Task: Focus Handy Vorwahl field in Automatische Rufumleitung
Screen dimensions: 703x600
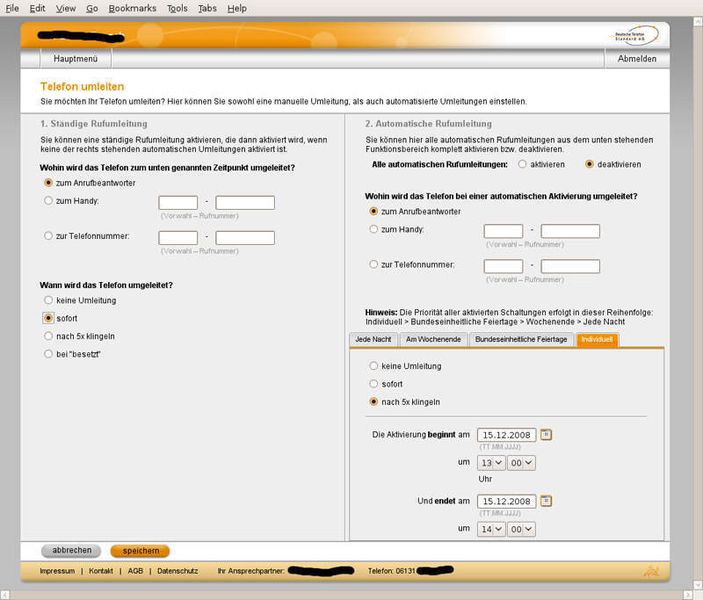Action: [503, 231]
